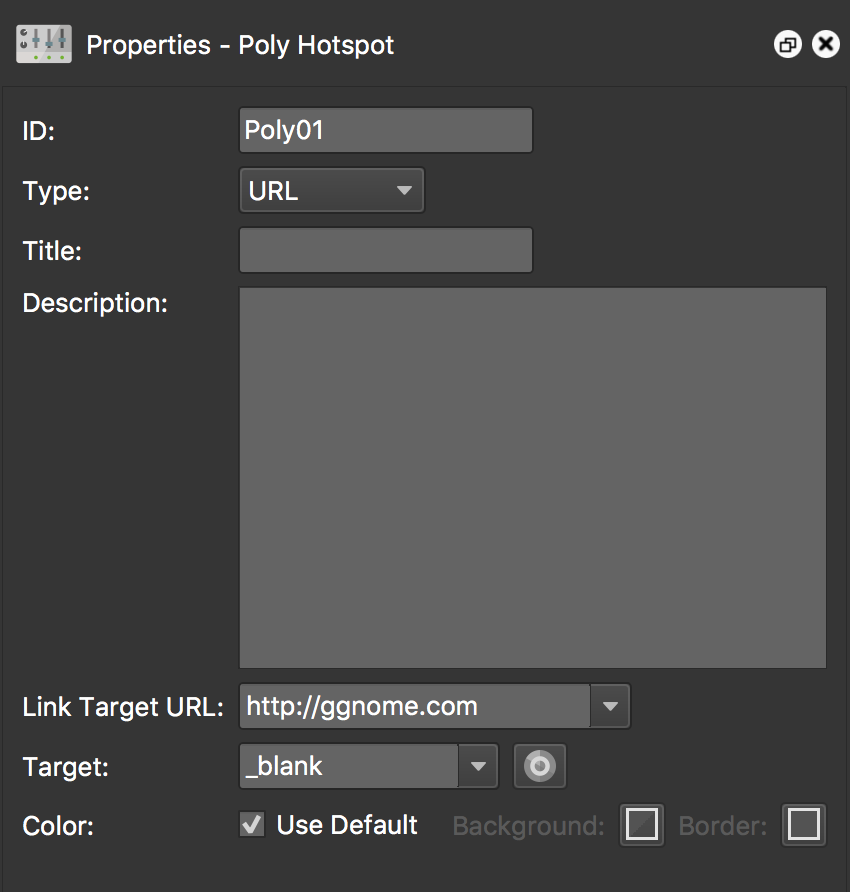Expand the Target dropdown arrow
The height and width of the screenshot is (892, 850).
478,766
